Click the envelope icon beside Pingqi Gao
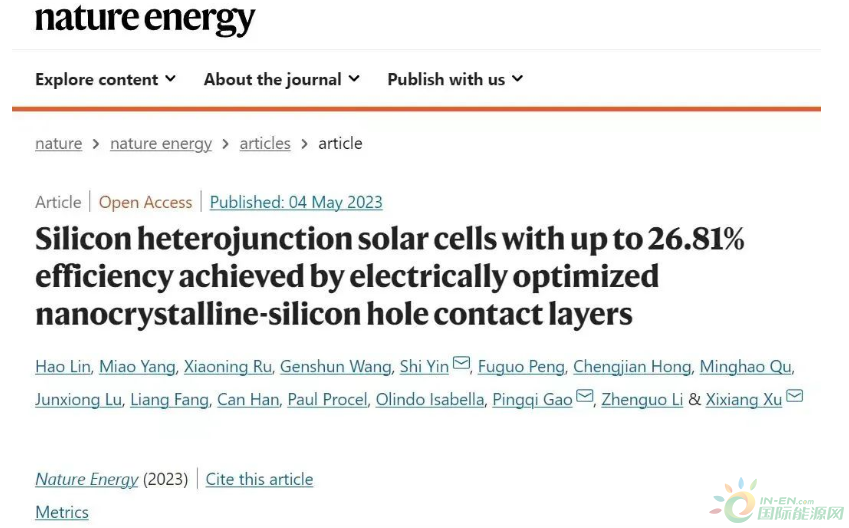Image resolution: width=849 pixels, height=528 pixels. 585,398
